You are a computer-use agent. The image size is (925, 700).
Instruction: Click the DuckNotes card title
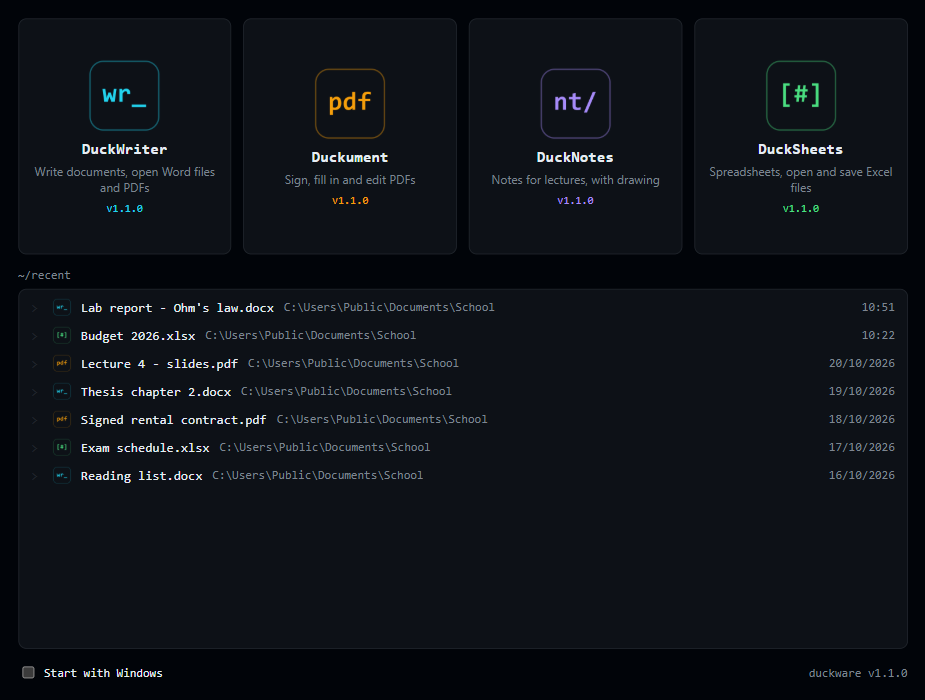click(x=575, y=157)
